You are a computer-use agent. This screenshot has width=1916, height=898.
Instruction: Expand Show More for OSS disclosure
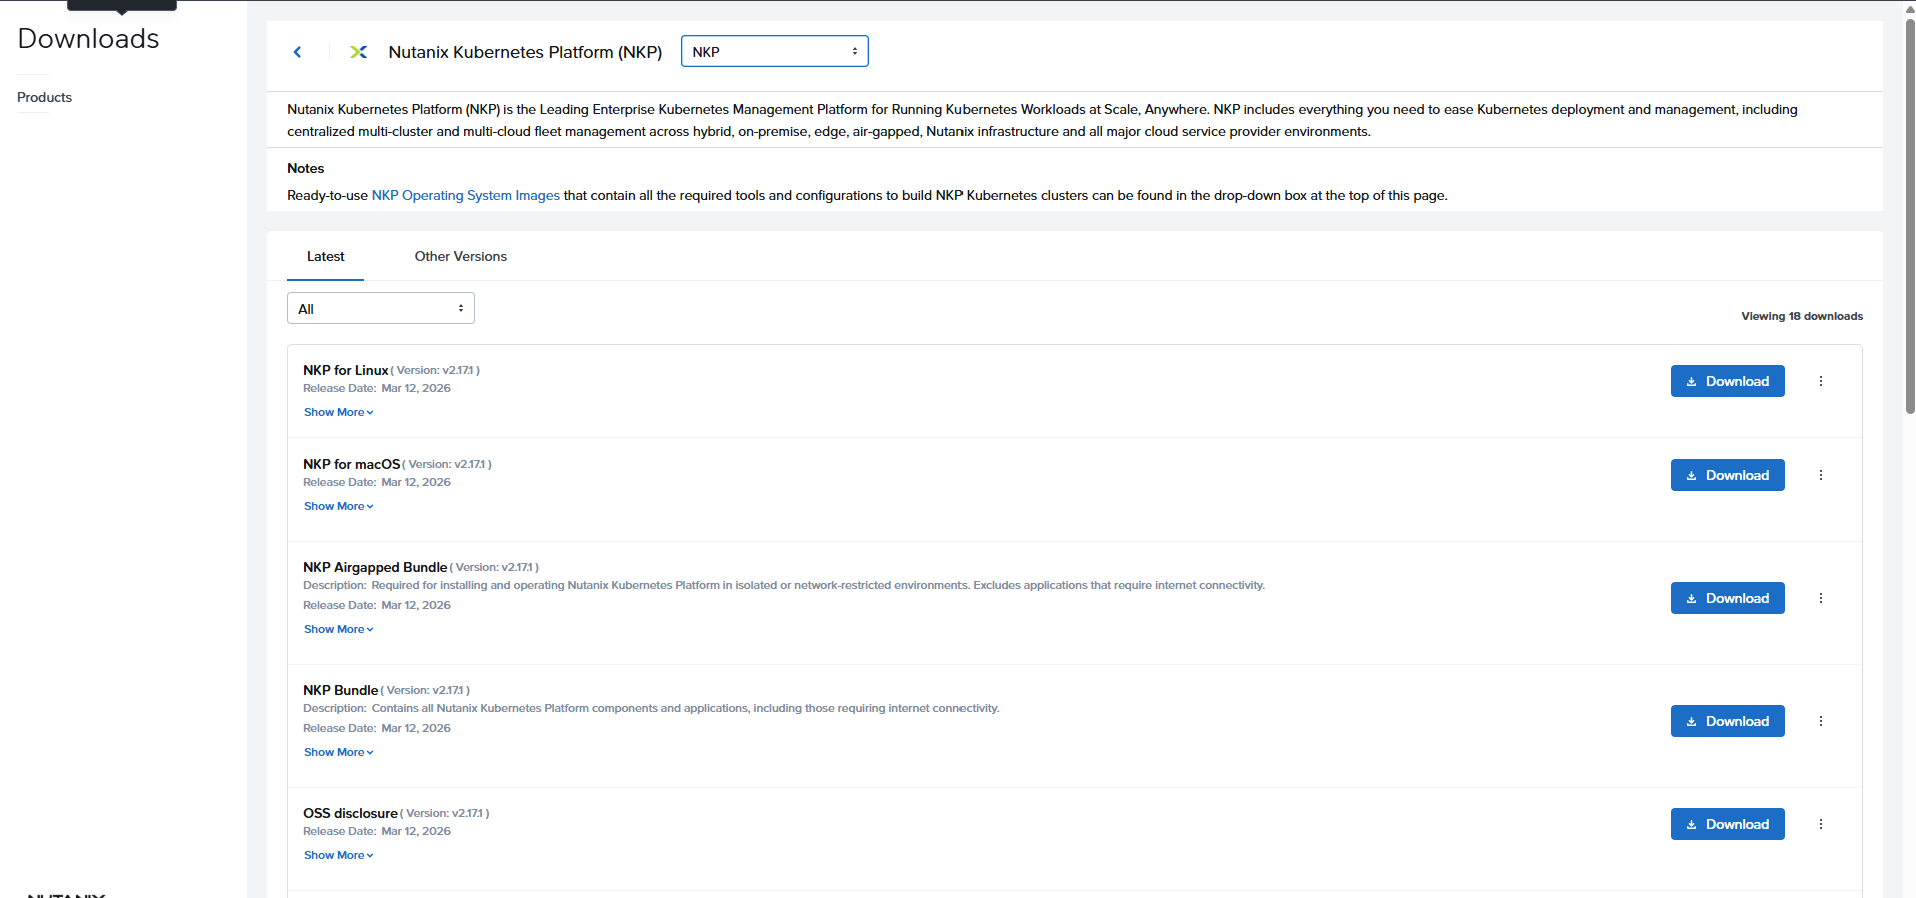tap(338, 855)
